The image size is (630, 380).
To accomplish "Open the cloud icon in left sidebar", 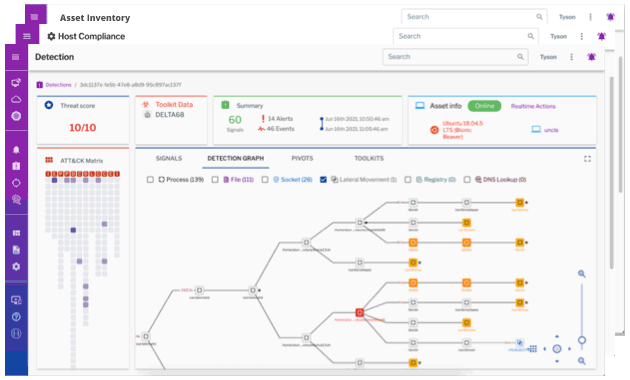I will (x=16, y=99).
